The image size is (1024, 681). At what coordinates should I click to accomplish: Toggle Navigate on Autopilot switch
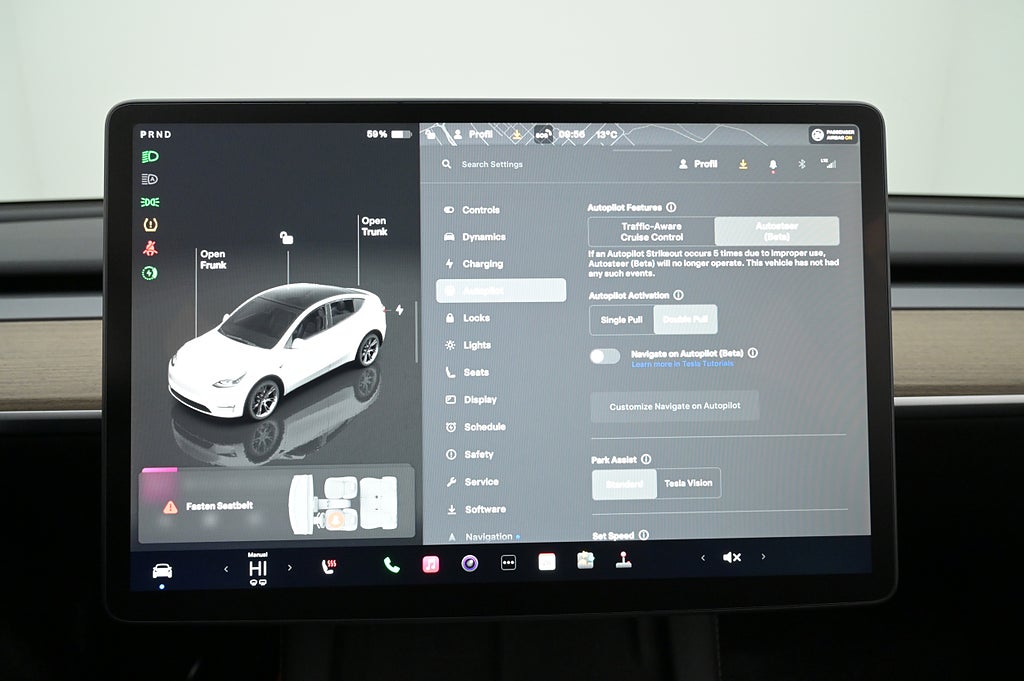click(605, 356)
